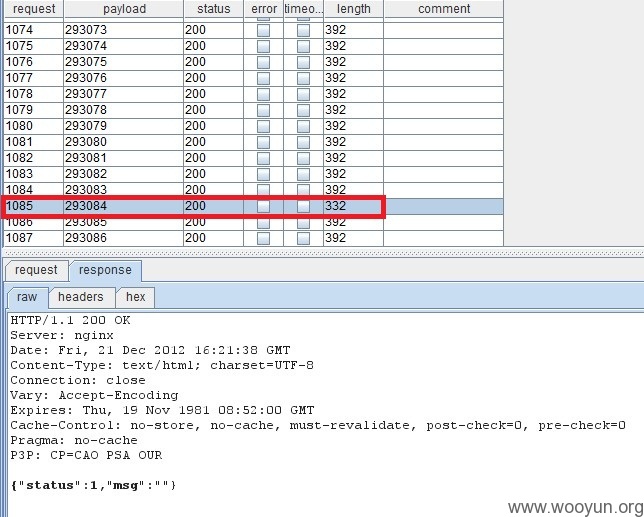Click the Server: nginx header line
Viewport: 644px width, 517px height.
point(62,335)
